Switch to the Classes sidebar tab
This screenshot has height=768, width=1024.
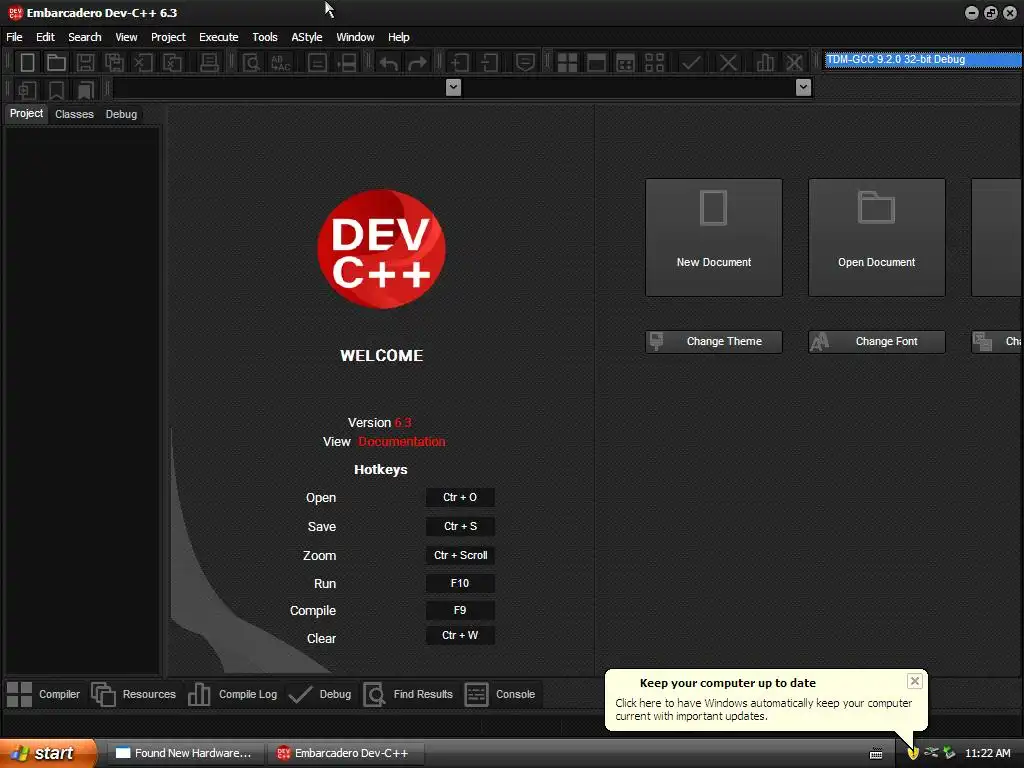tap(74, 114)
